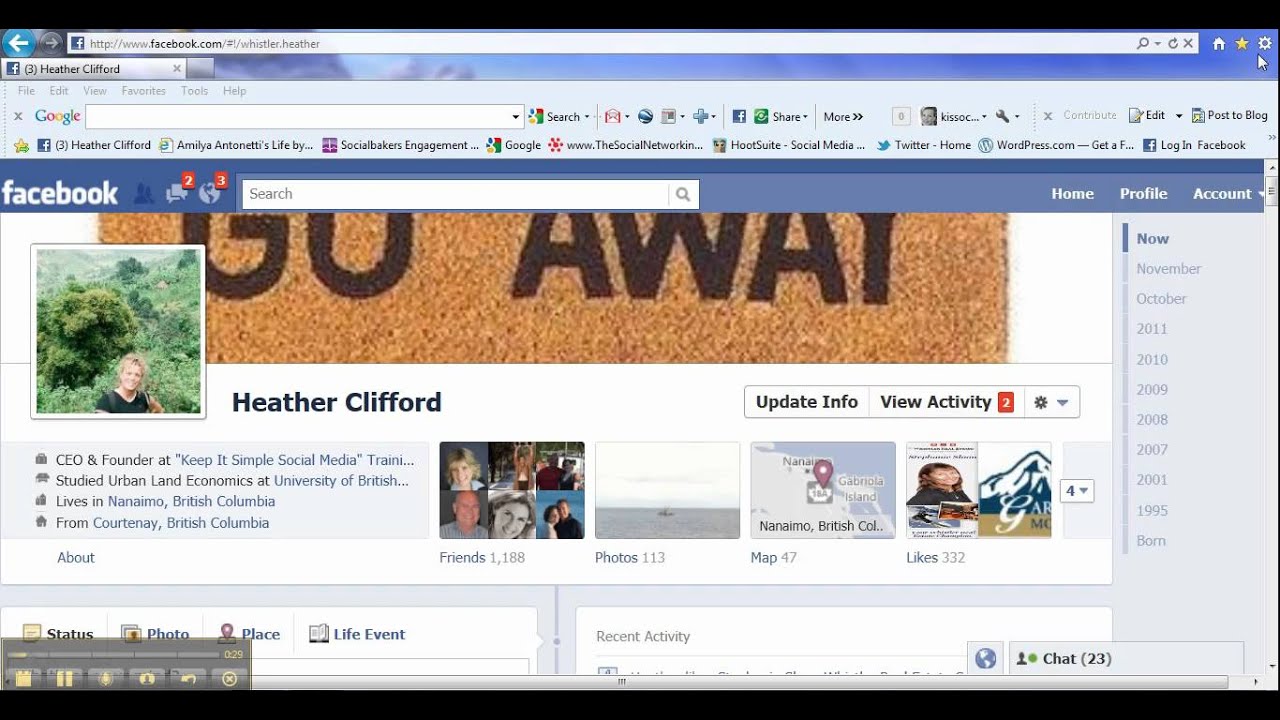This screenshot has width=1280, height=720.
Task: Open the Profile link
Action: pyautogui.click(x=1143, y=194)
